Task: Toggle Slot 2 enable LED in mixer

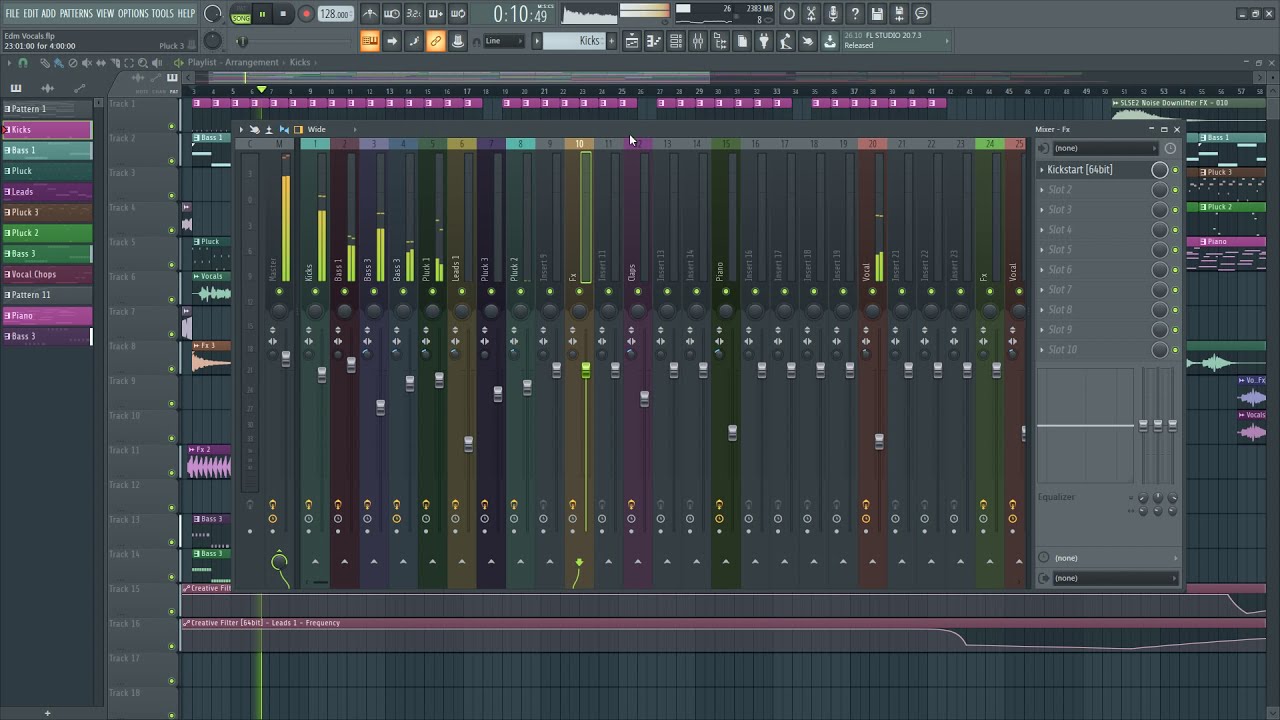Action: coord(1175,190)
